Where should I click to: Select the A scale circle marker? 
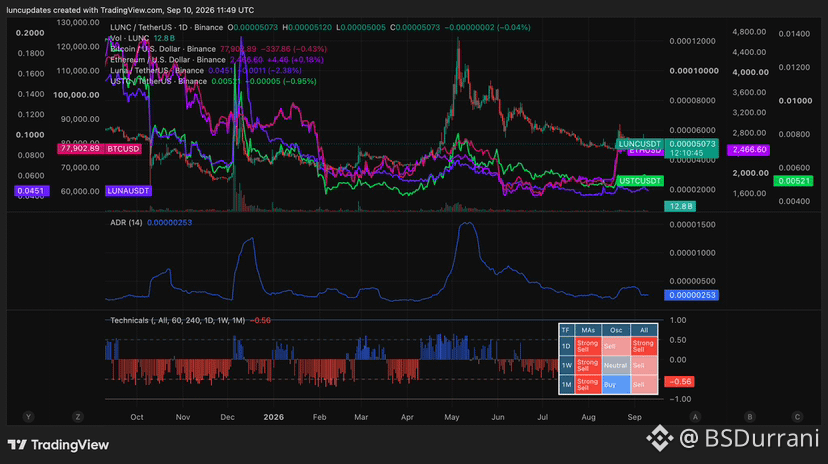tap(695, 417)
